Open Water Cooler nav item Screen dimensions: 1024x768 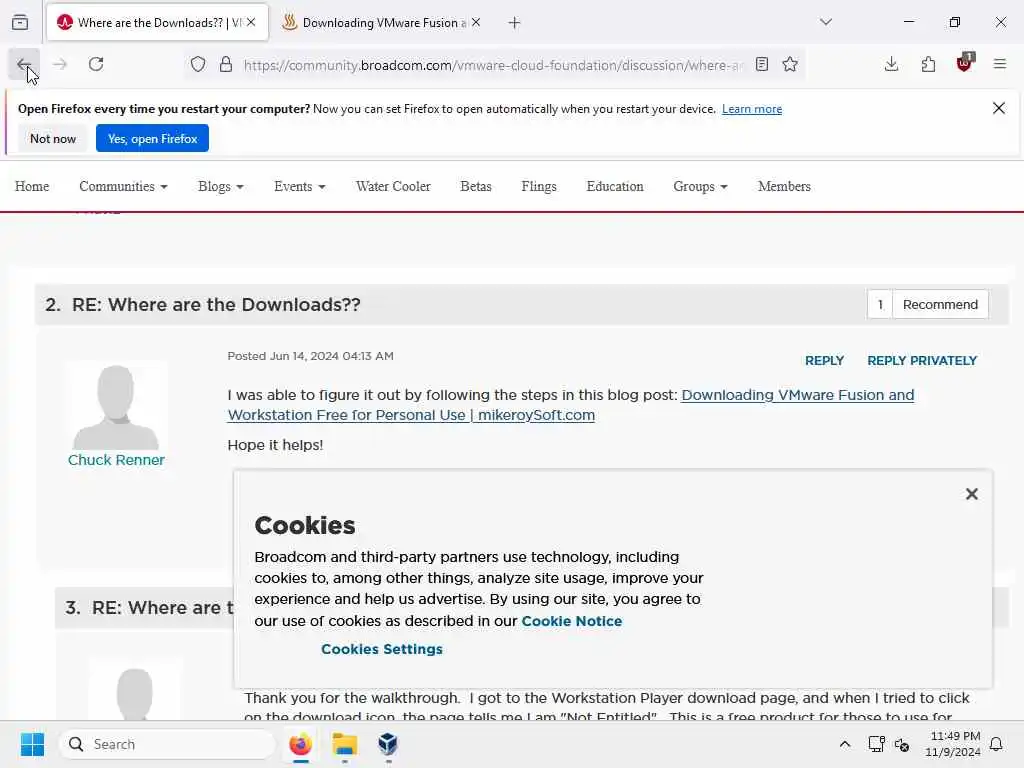393,186
